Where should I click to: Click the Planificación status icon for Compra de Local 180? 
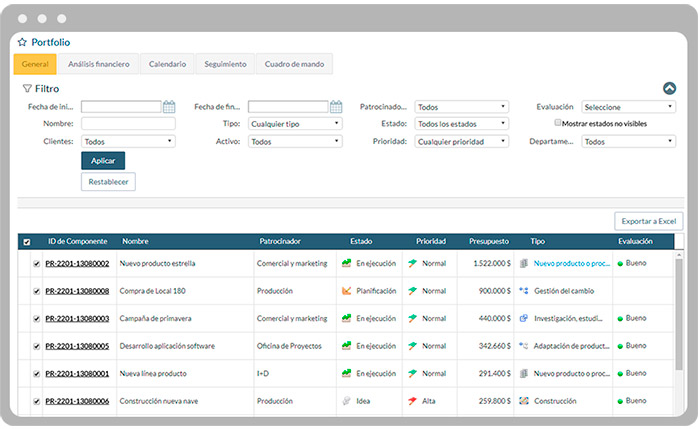pos(347,291)
